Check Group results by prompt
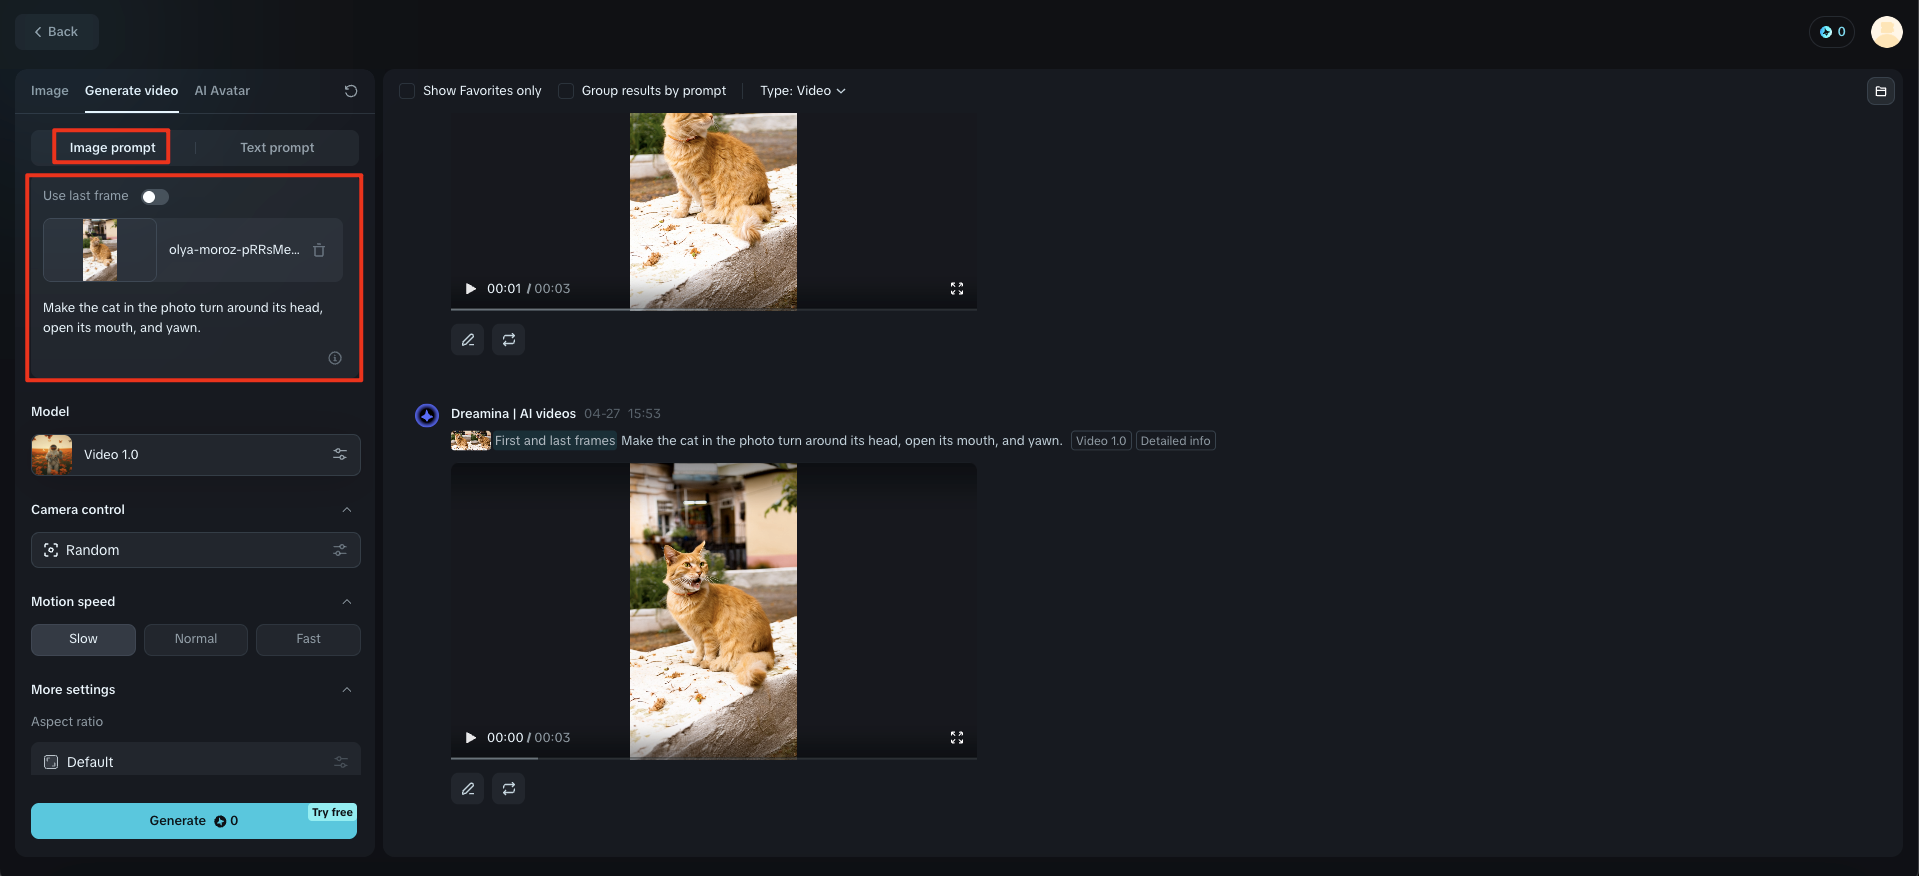The height and width of the screenshot is (876, 1919). click(x=566, y=91)
